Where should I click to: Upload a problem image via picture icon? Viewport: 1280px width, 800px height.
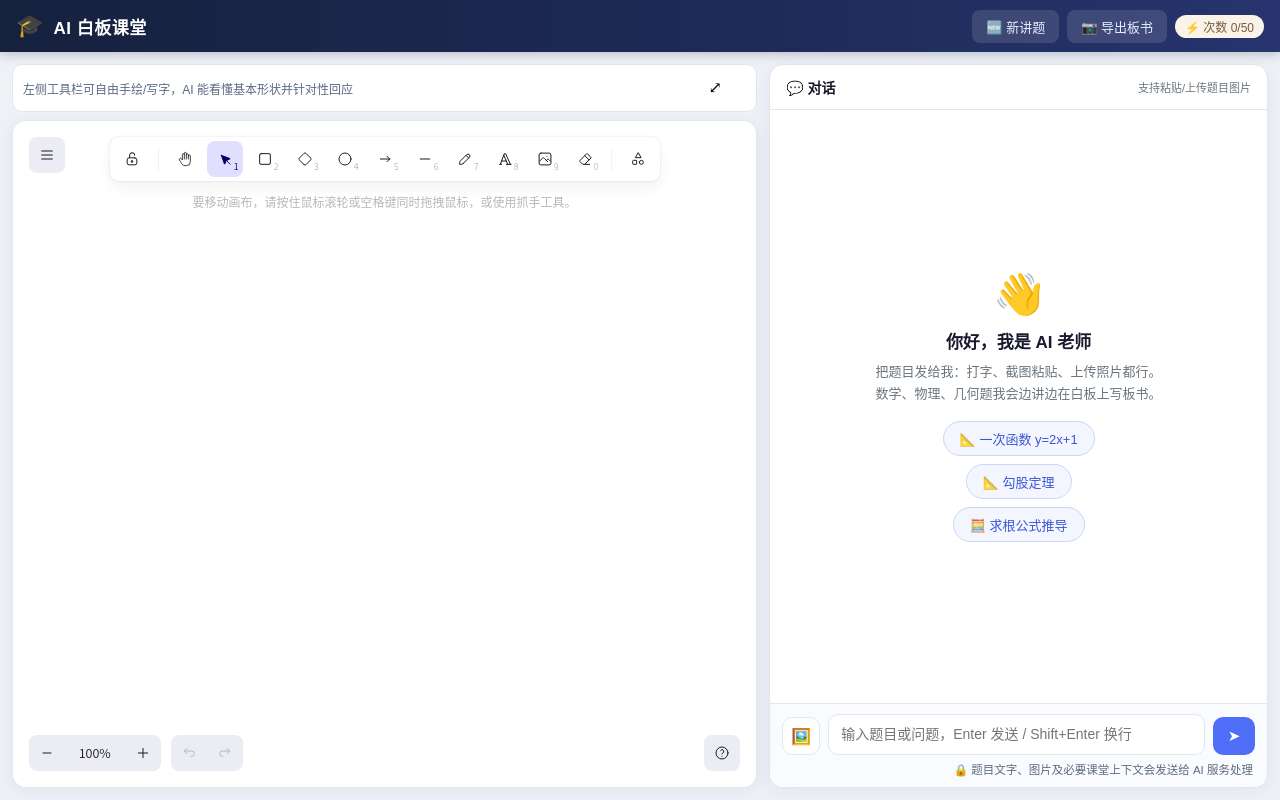[x=801, y=736]
